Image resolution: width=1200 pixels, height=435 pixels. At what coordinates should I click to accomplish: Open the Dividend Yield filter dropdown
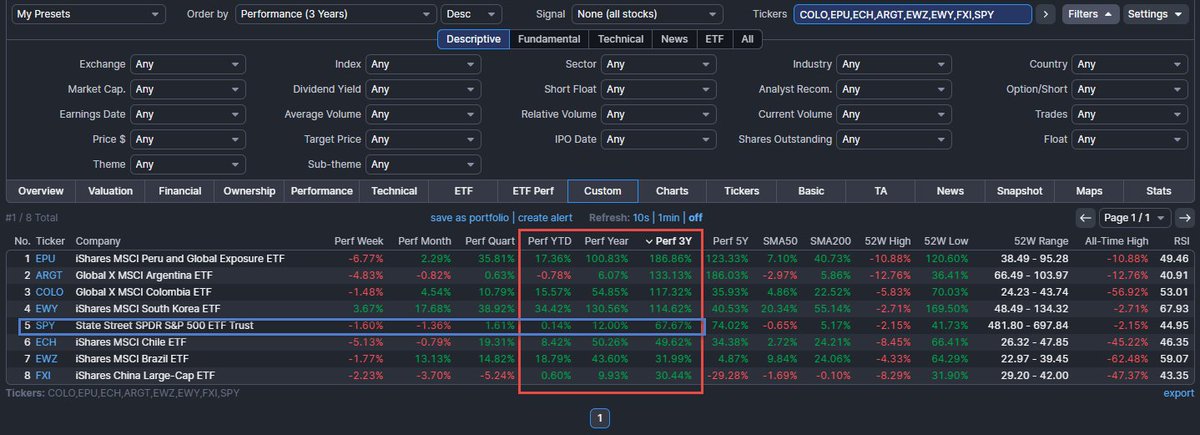click(x=423, y=89)
